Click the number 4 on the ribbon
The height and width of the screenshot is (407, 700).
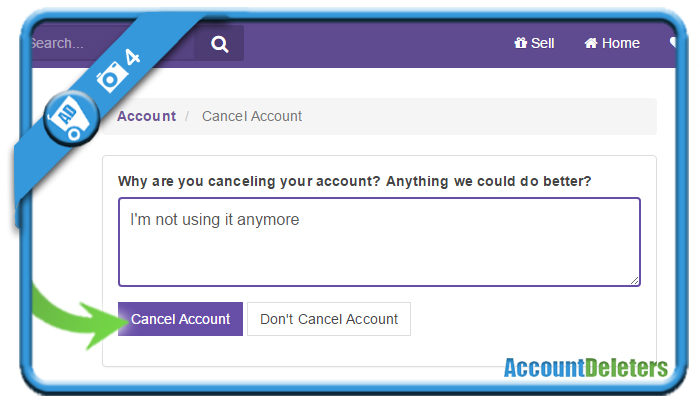pyautogui.click(x=132, y=57)
